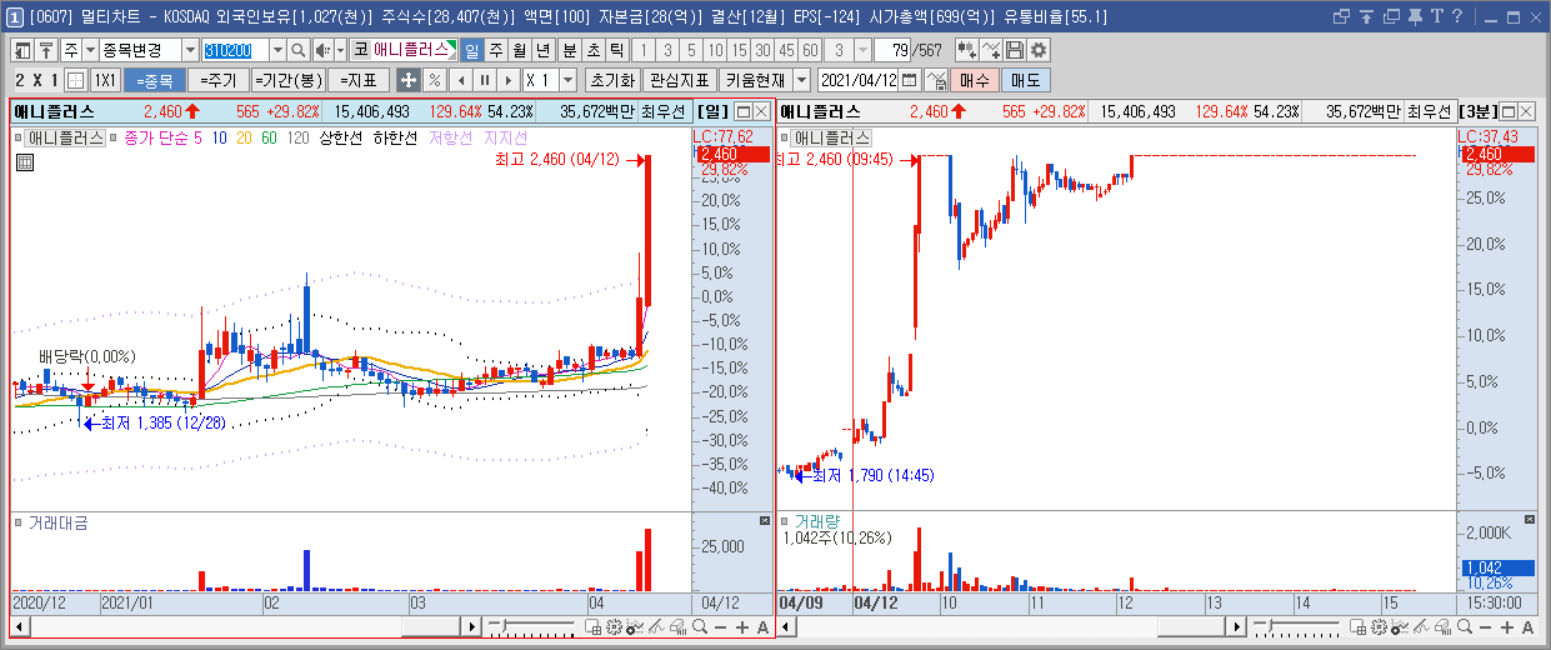Click the 1X1 layout button
The width and height of the screenshot is (1551, 650).
104,80
